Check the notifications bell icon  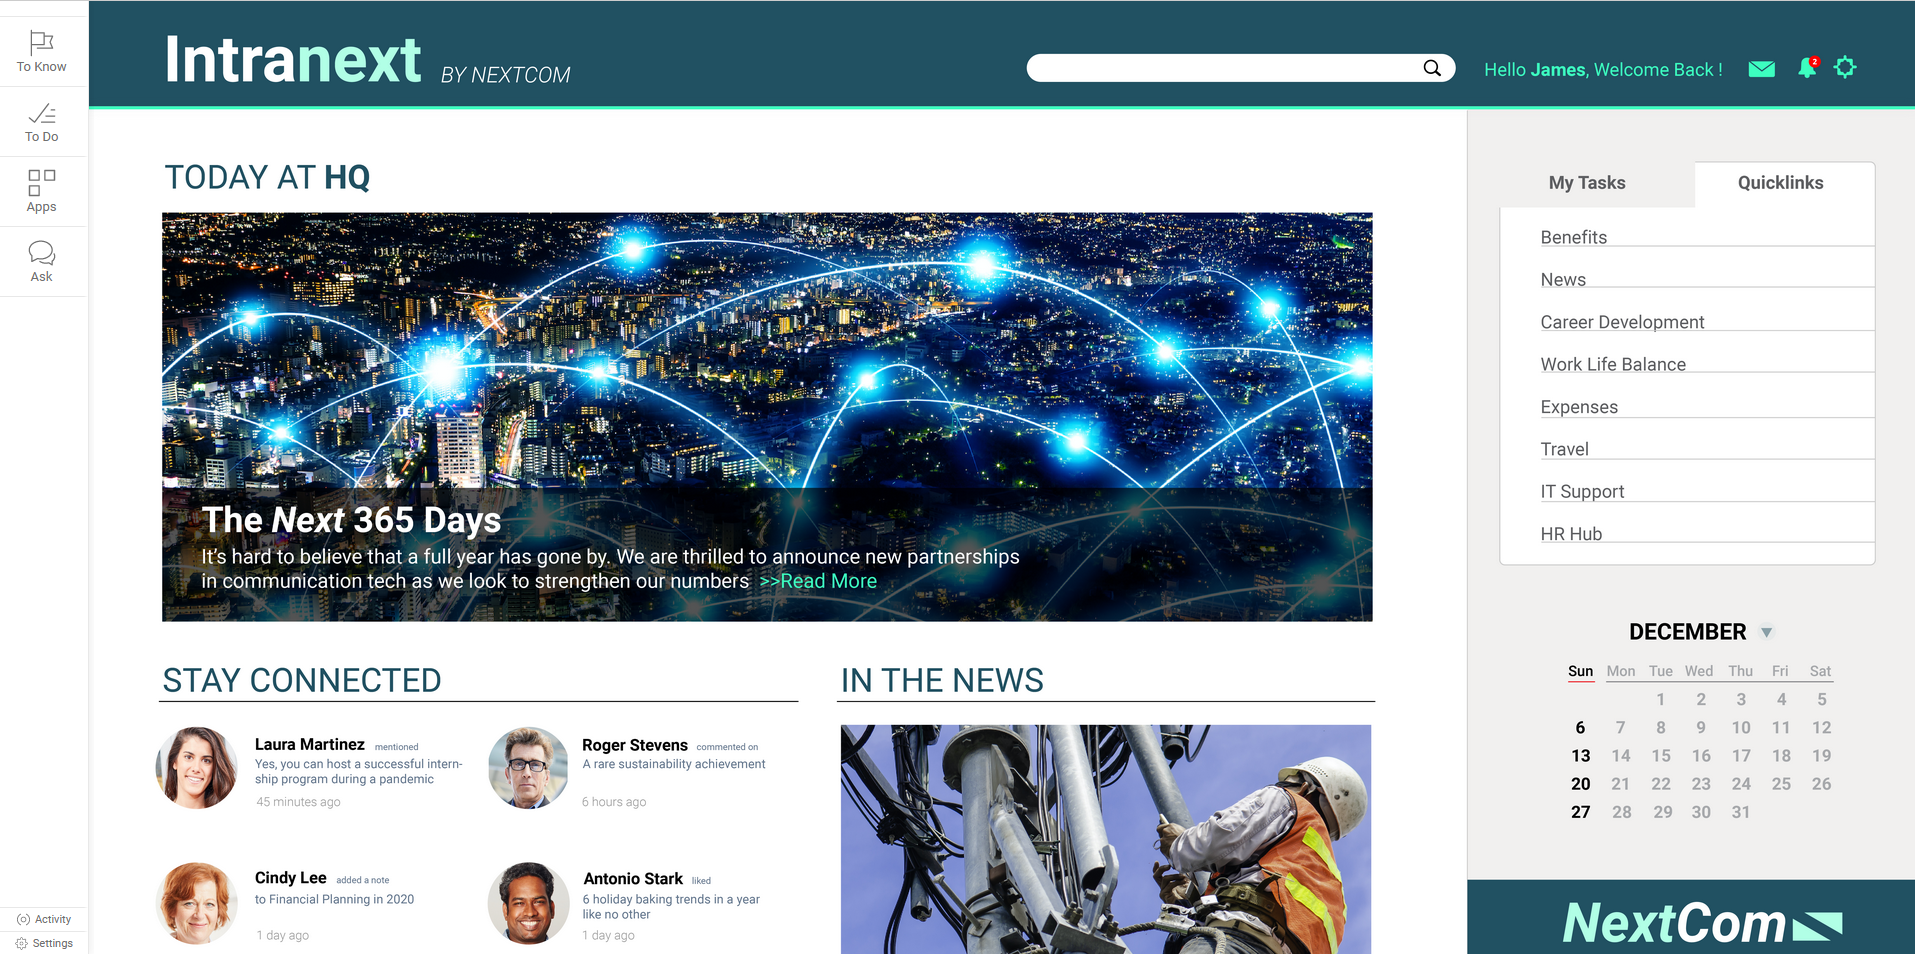[1807, 68]
